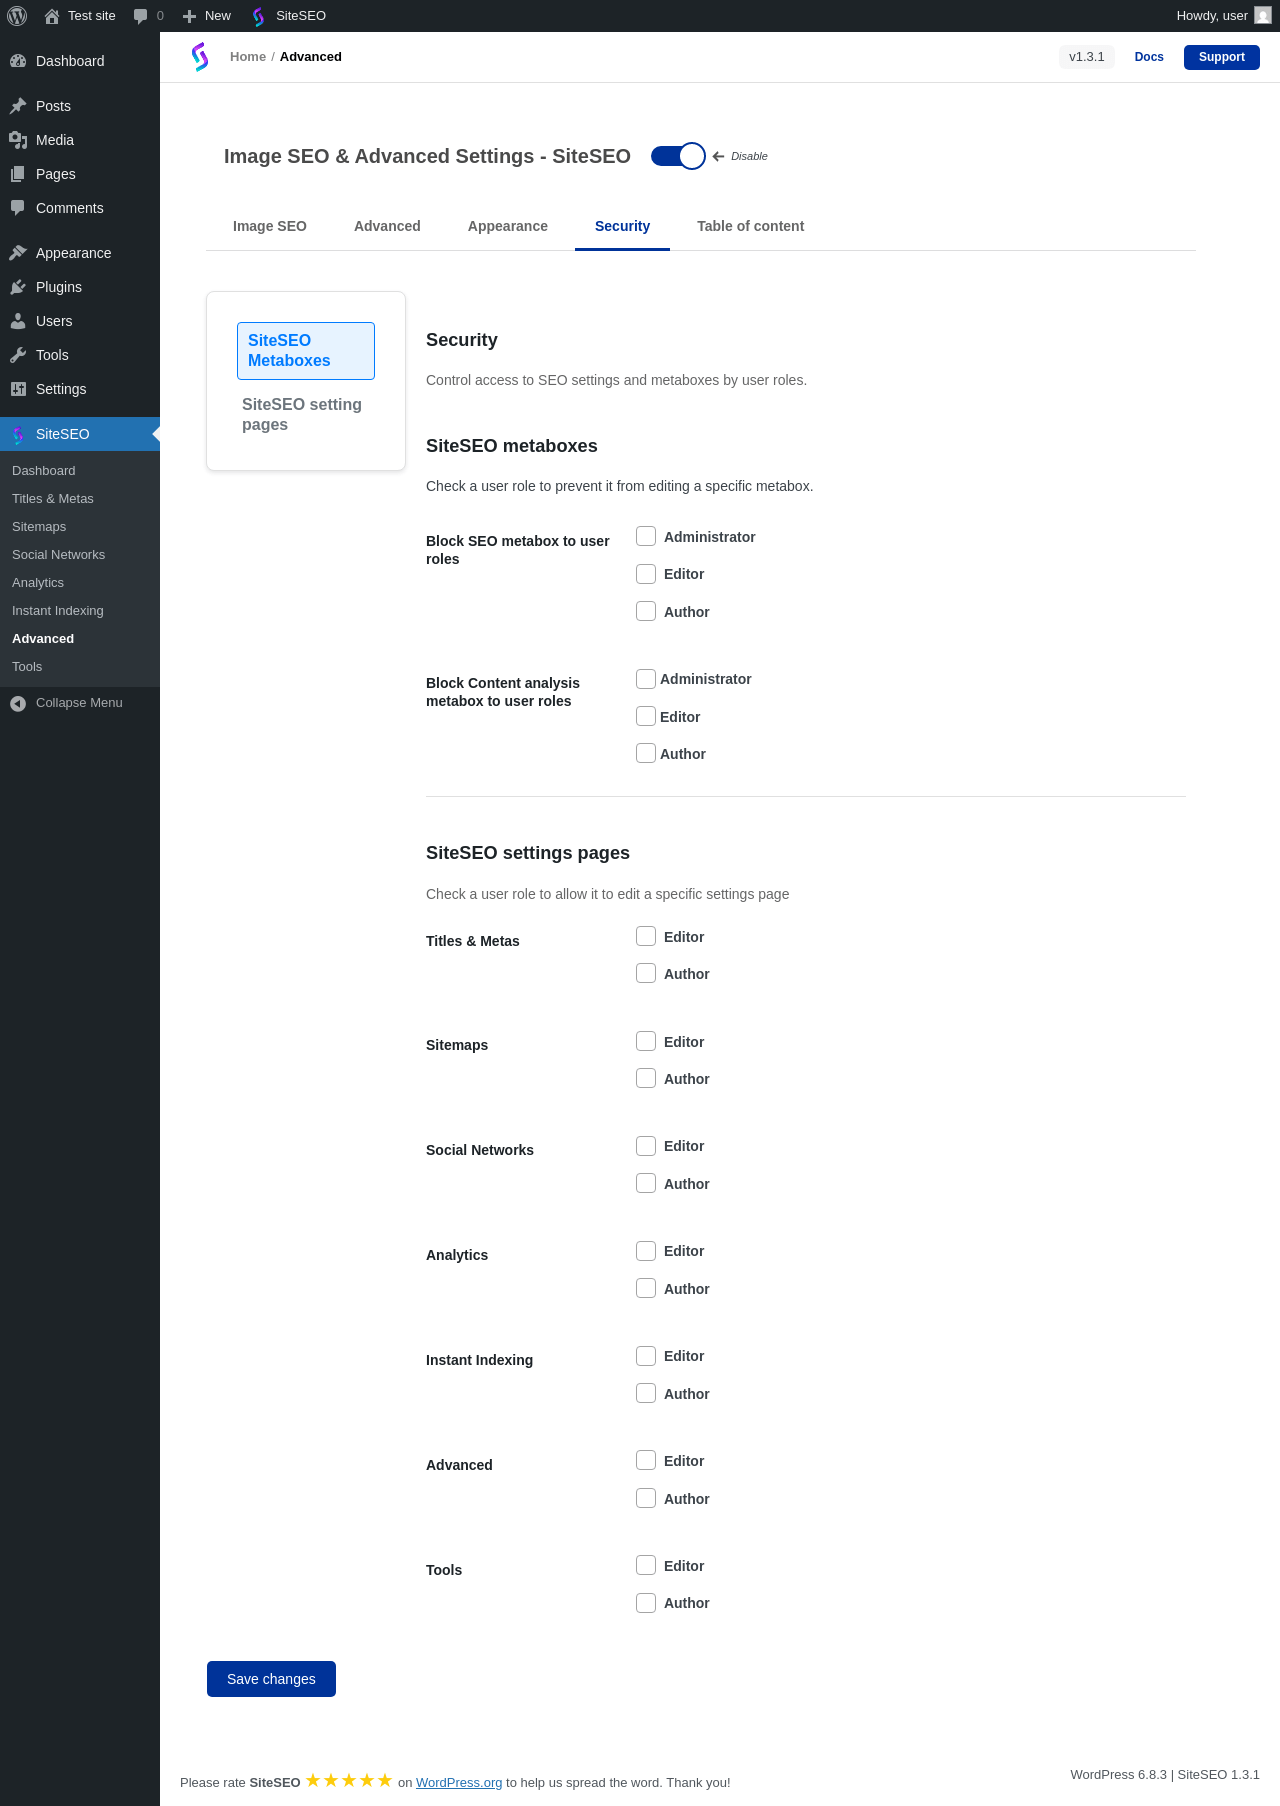This screenshot has height=1806, width=1280.
Task: Click the WordPress logo icon in the admin bar
Action: (17, 16)
